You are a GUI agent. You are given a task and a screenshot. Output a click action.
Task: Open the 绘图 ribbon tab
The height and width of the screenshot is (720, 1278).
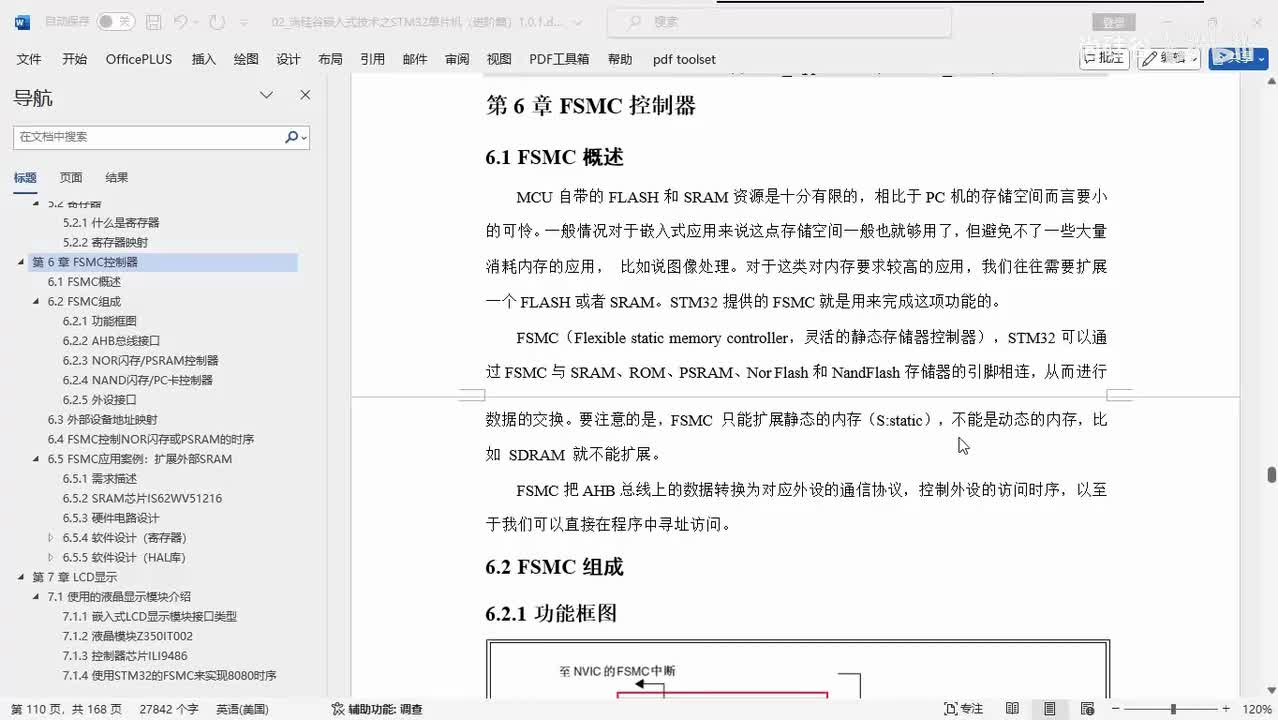246,59
